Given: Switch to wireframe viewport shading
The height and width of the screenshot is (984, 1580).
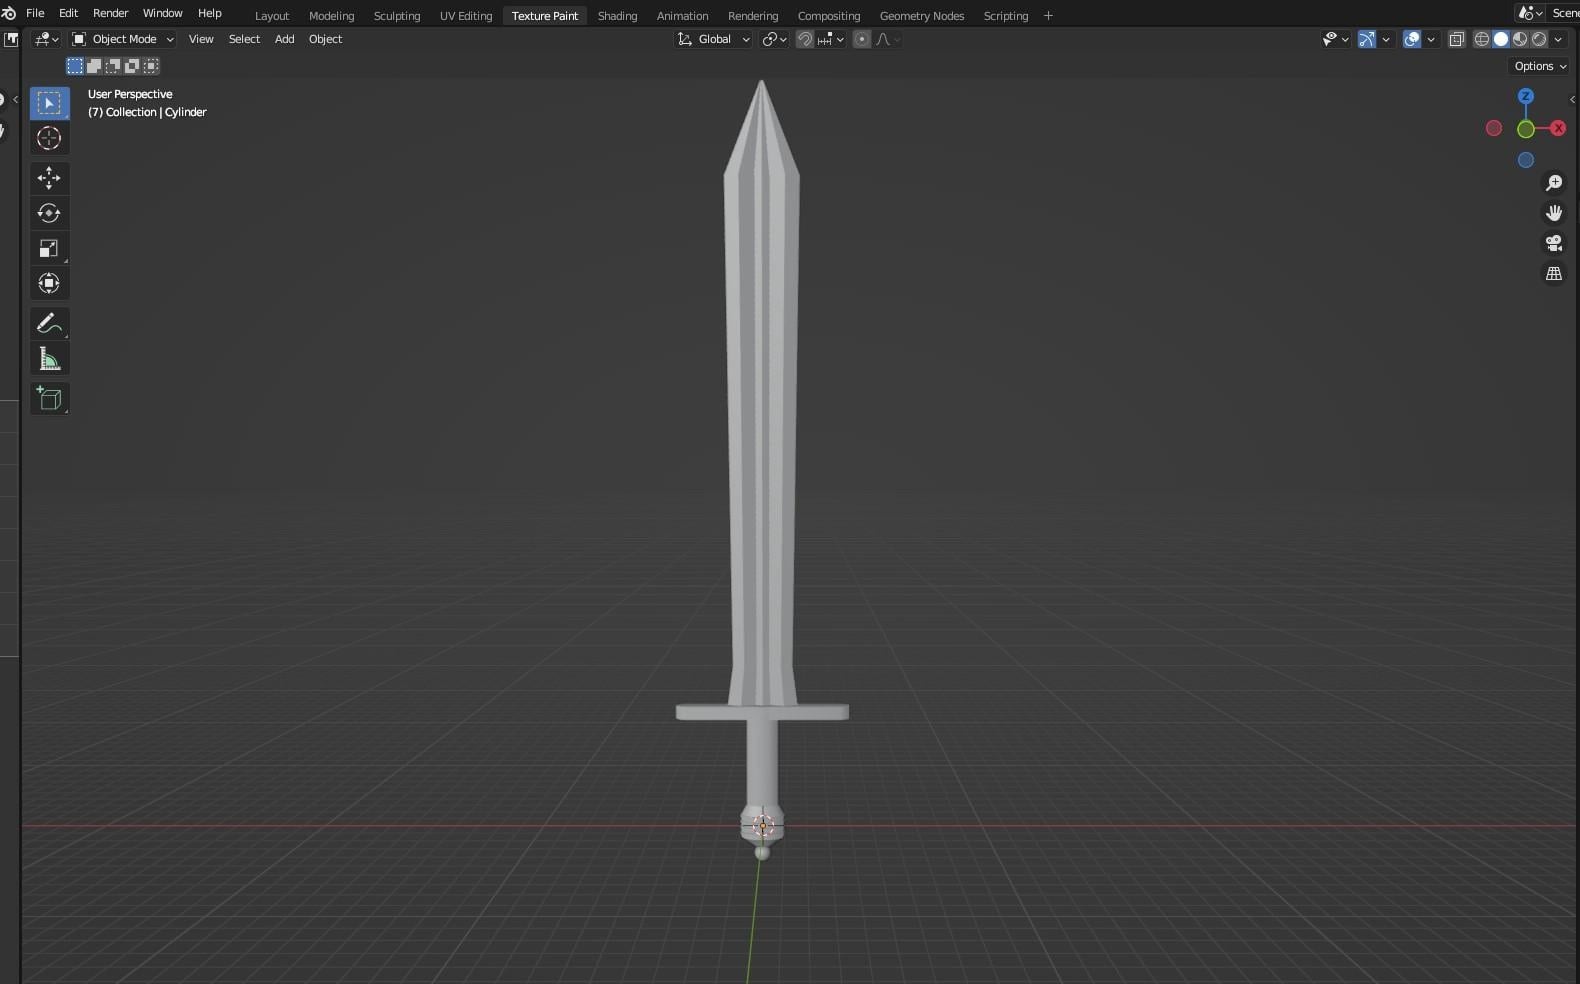Looking at the screenshot, I should tap(1482, 39).
